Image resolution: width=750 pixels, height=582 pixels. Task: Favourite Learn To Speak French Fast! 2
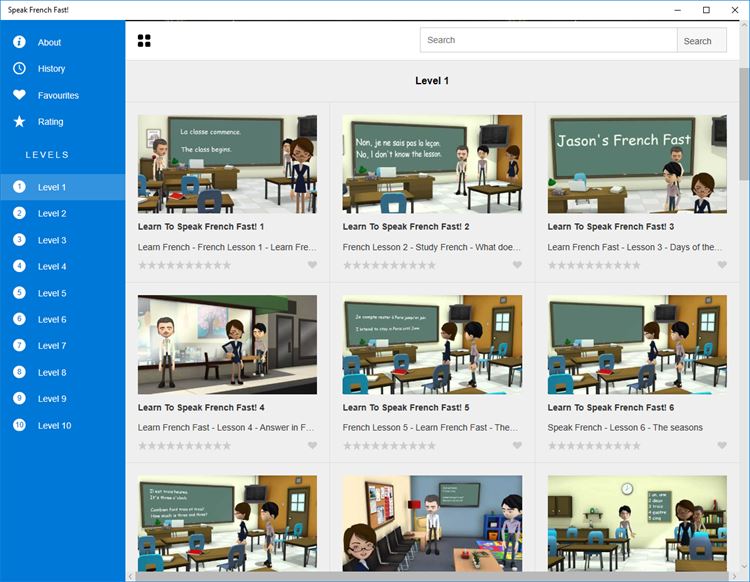click(517, 264)
